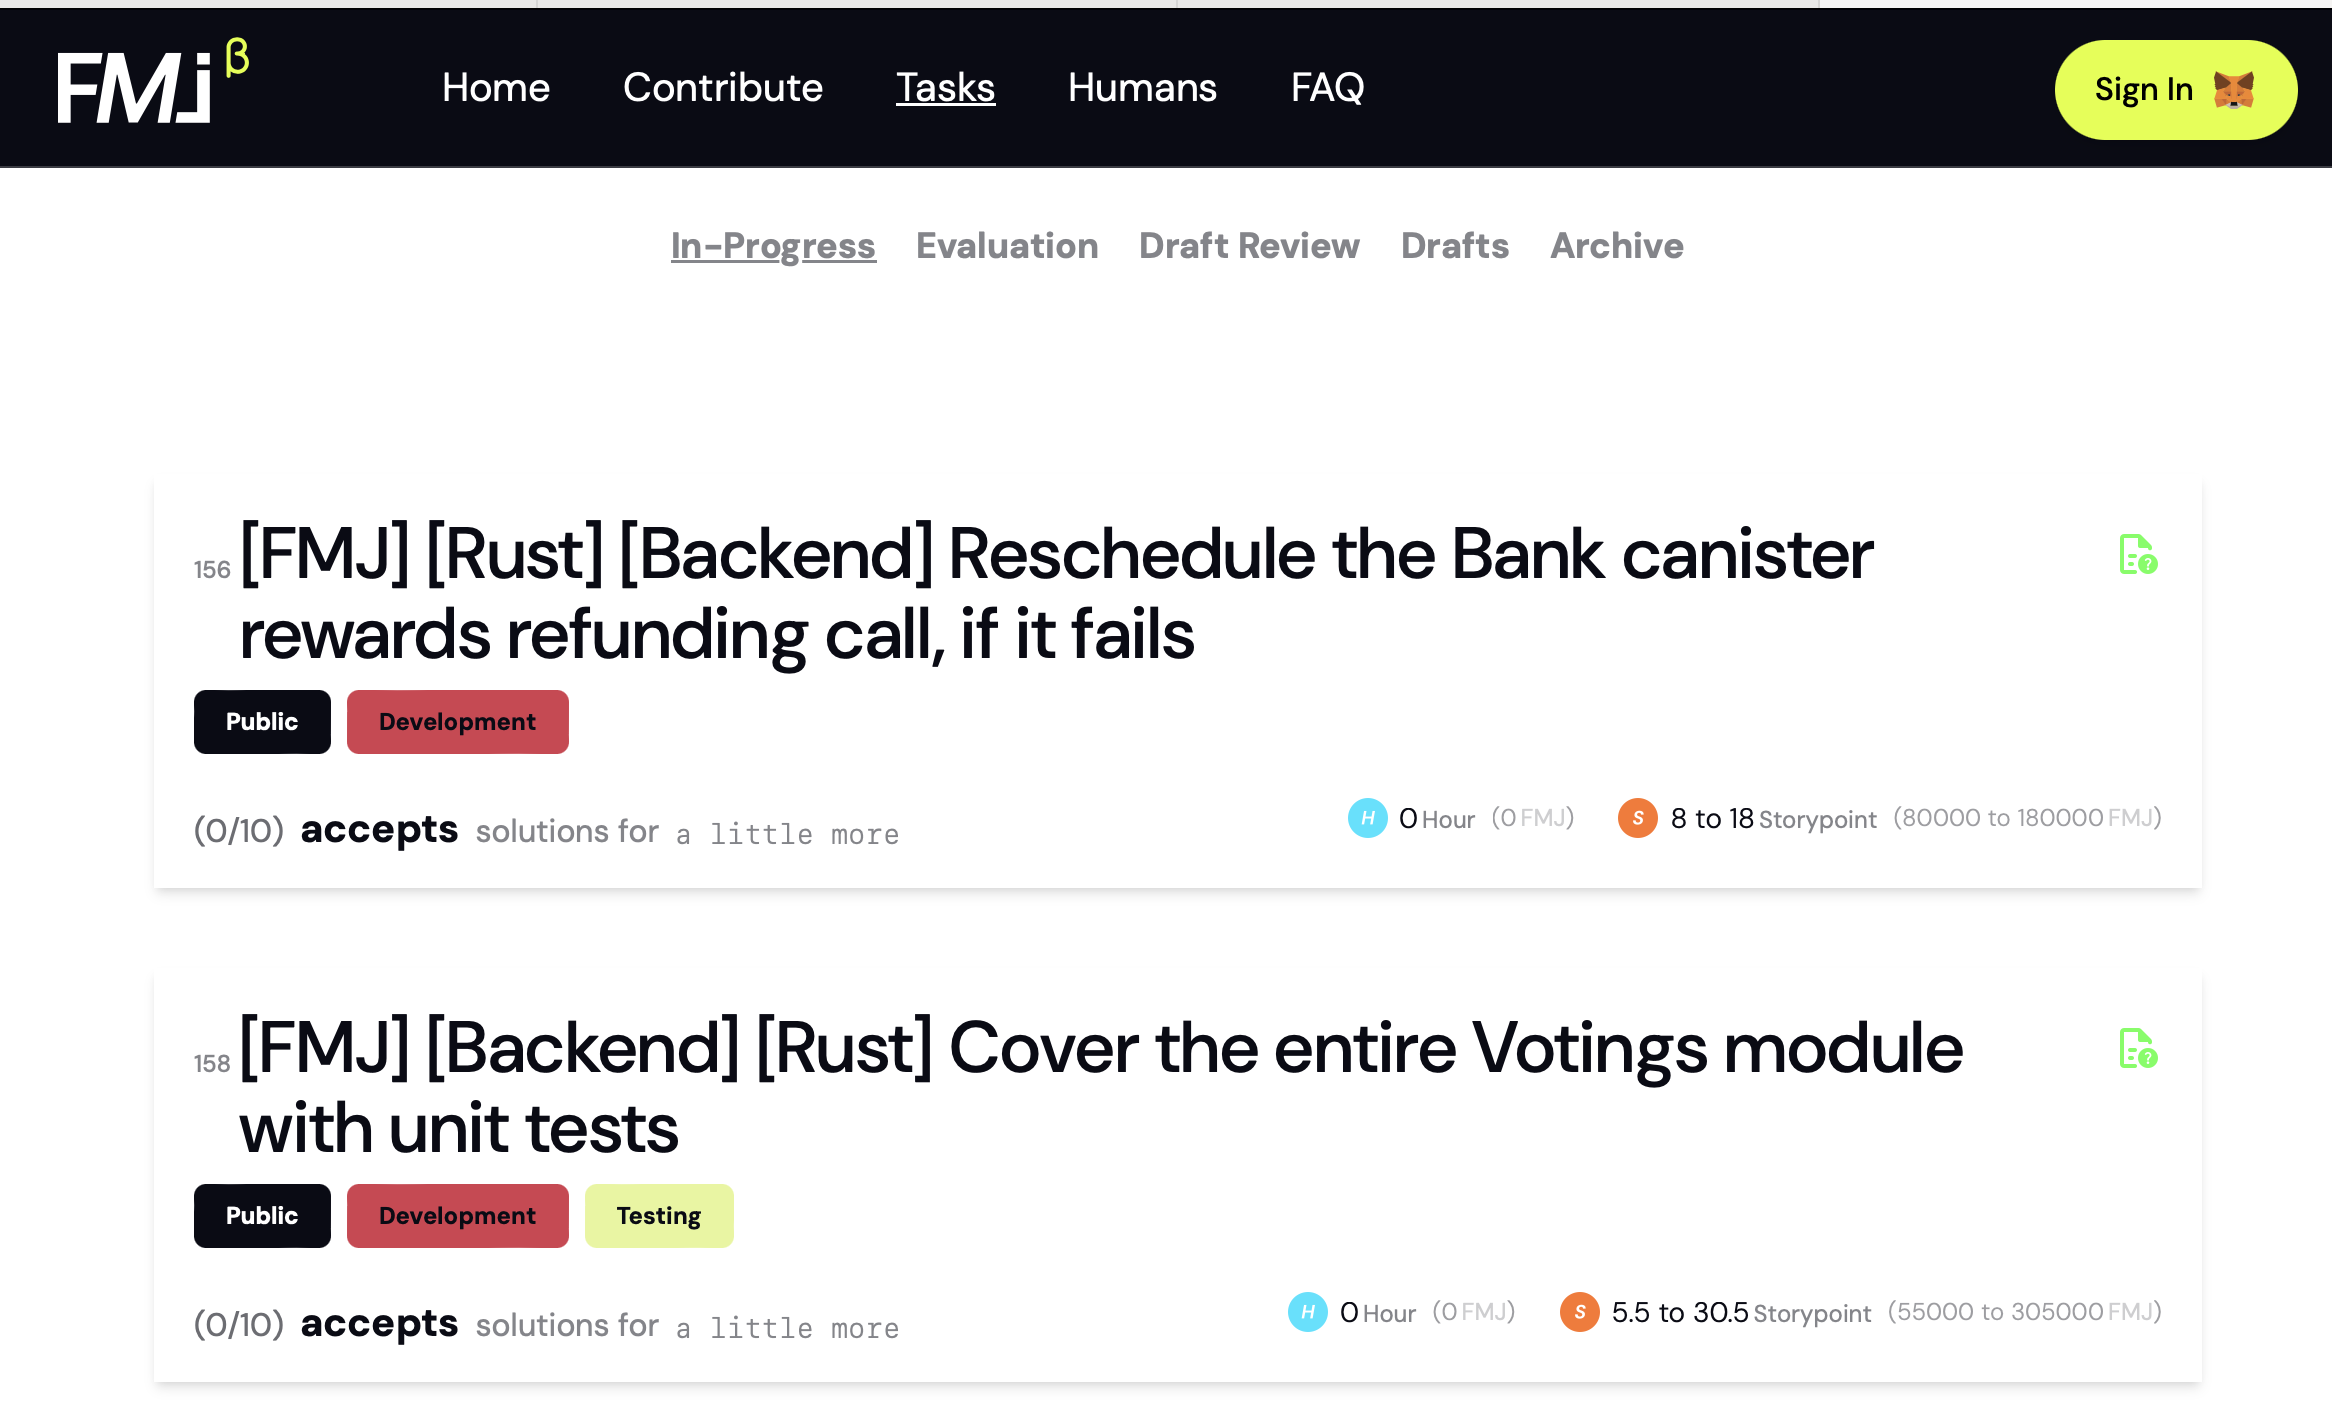
Task: Switch to the Evaluation tab
Action: coord(1006,247)
